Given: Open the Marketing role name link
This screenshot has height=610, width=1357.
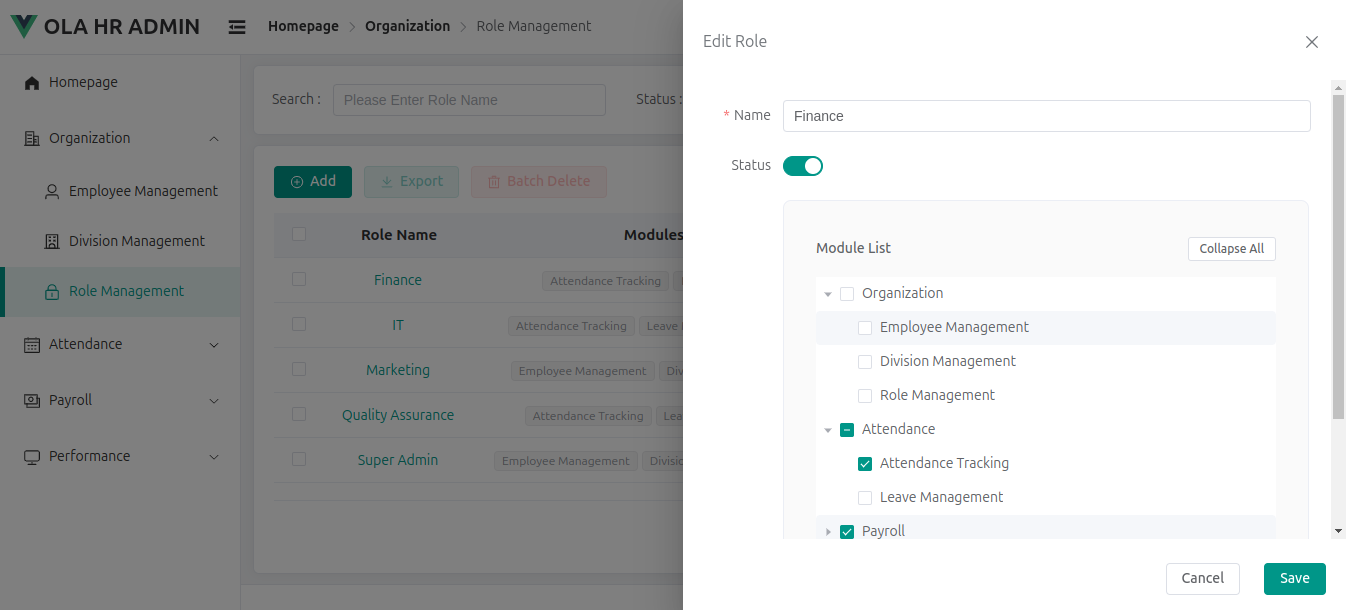Looking at the screenshot, I should click(398, 370).
